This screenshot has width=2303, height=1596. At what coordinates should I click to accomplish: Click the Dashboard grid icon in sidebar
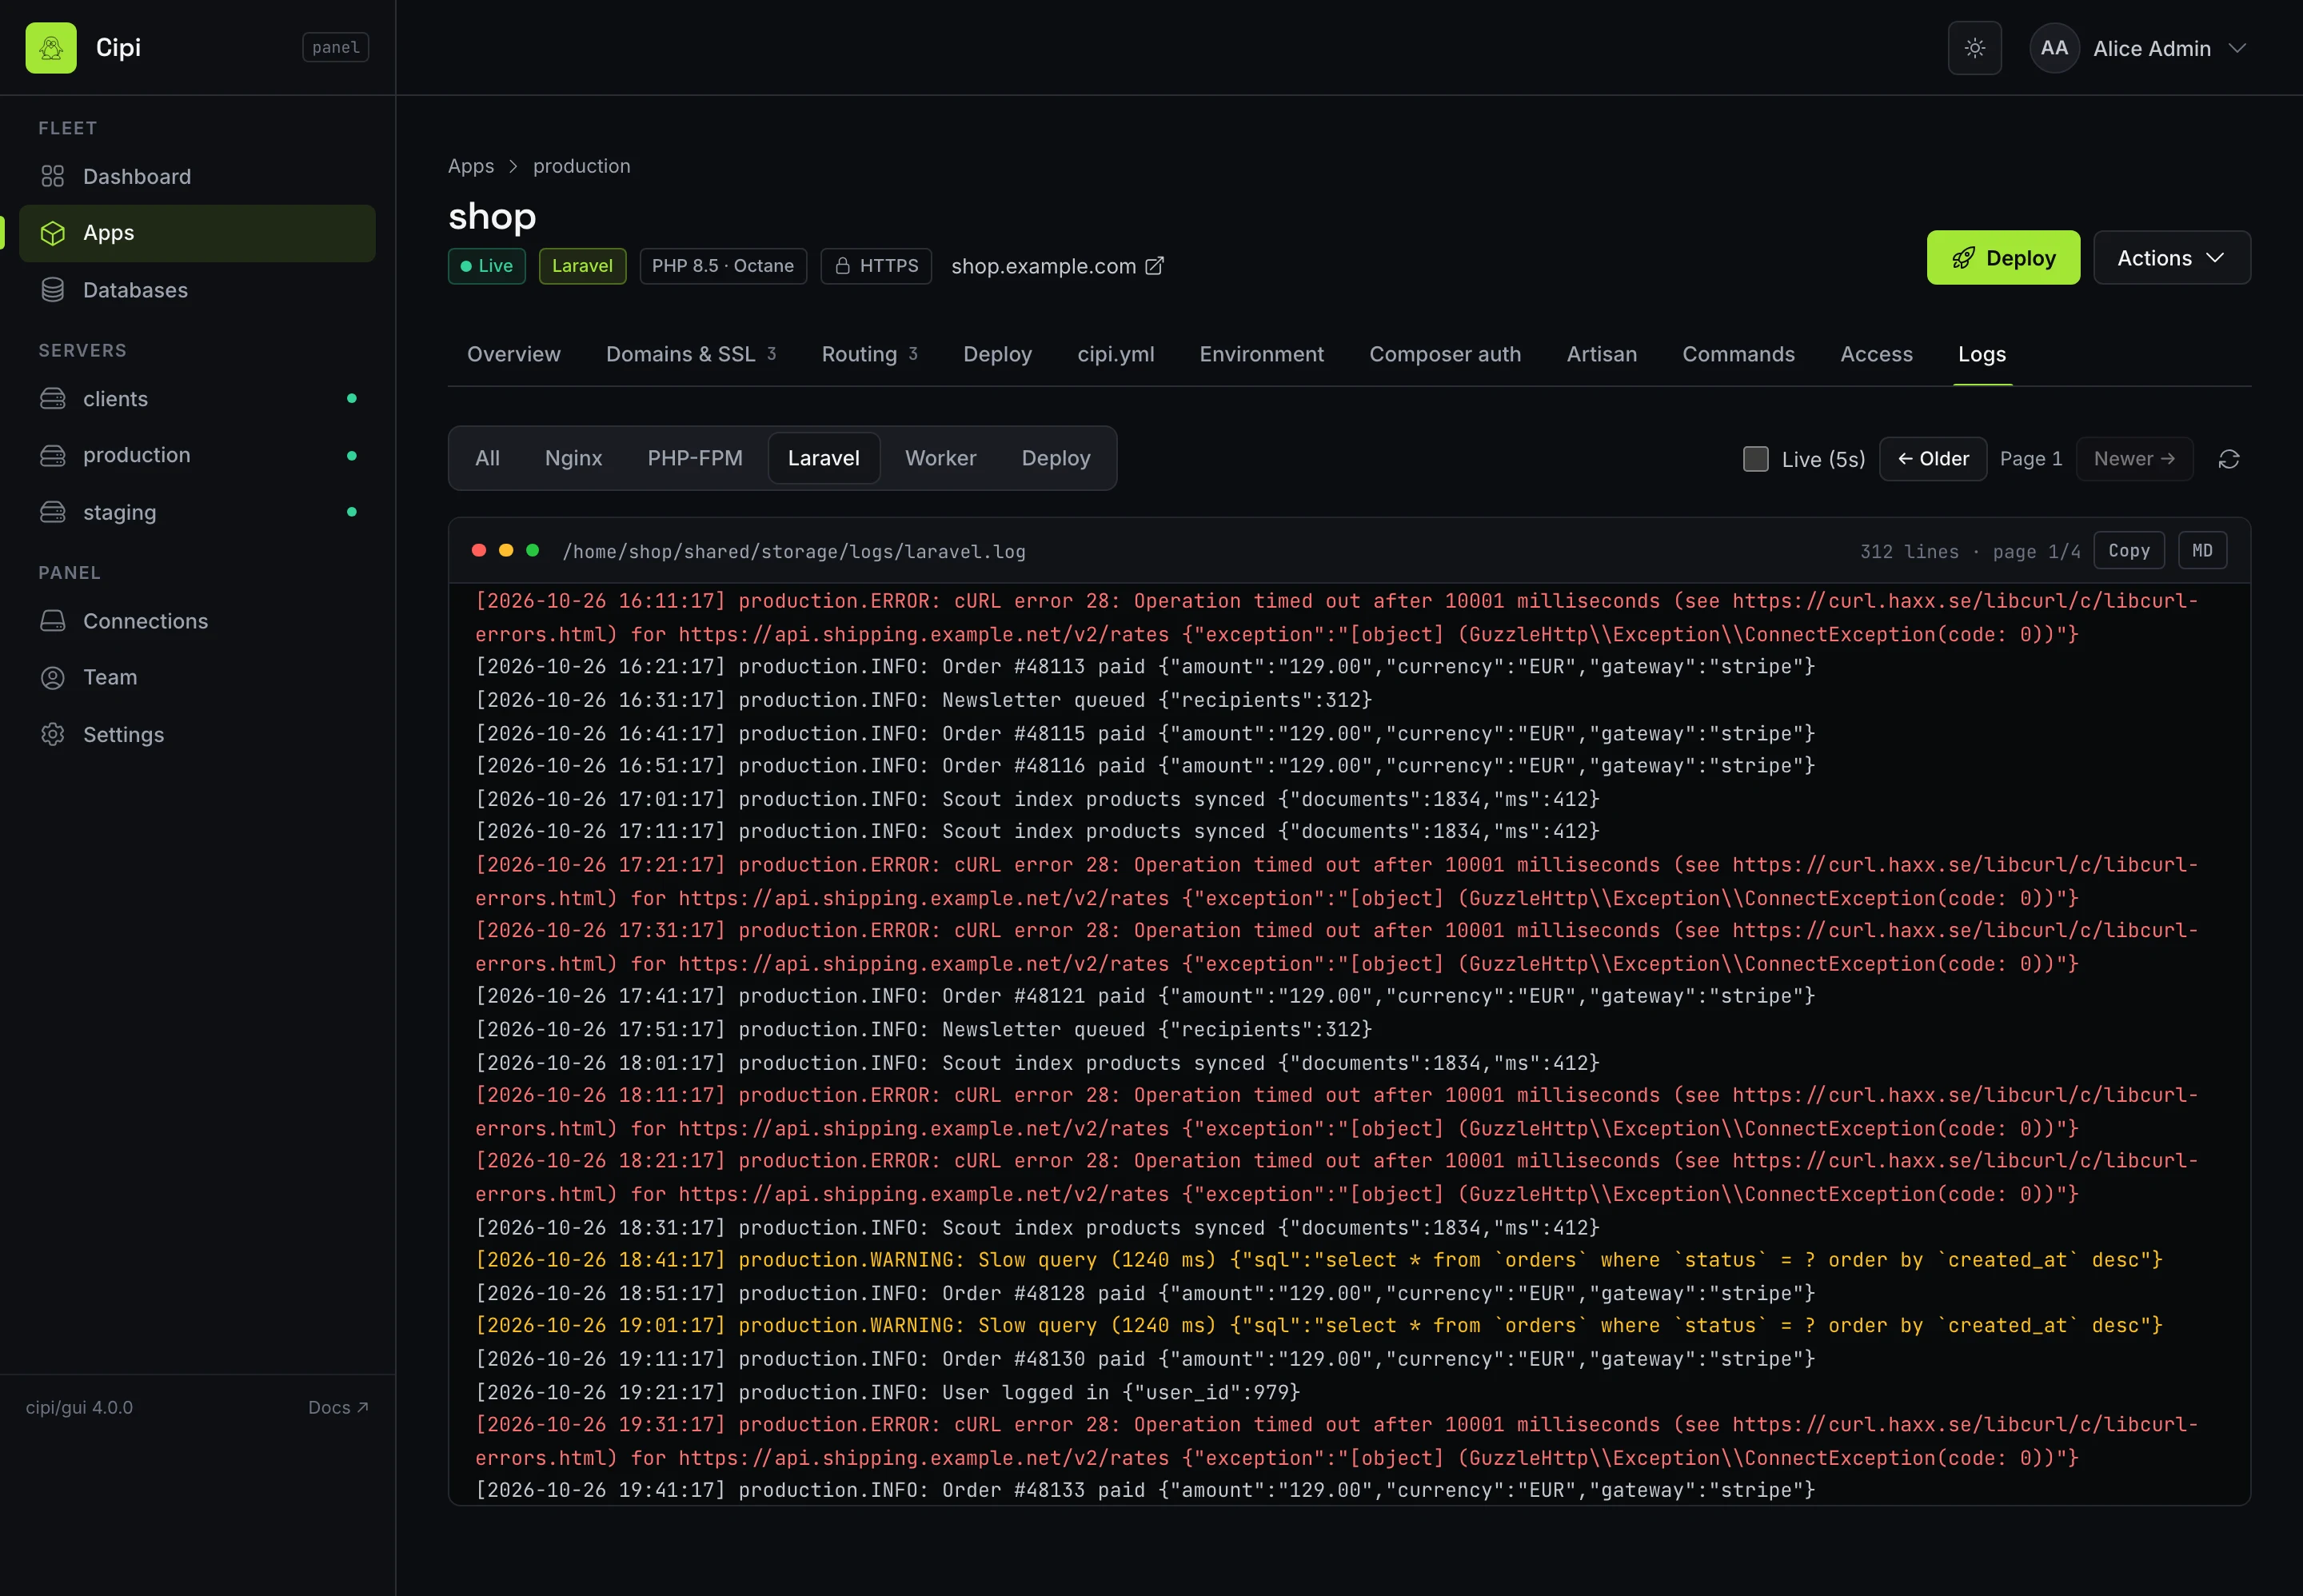53,177
